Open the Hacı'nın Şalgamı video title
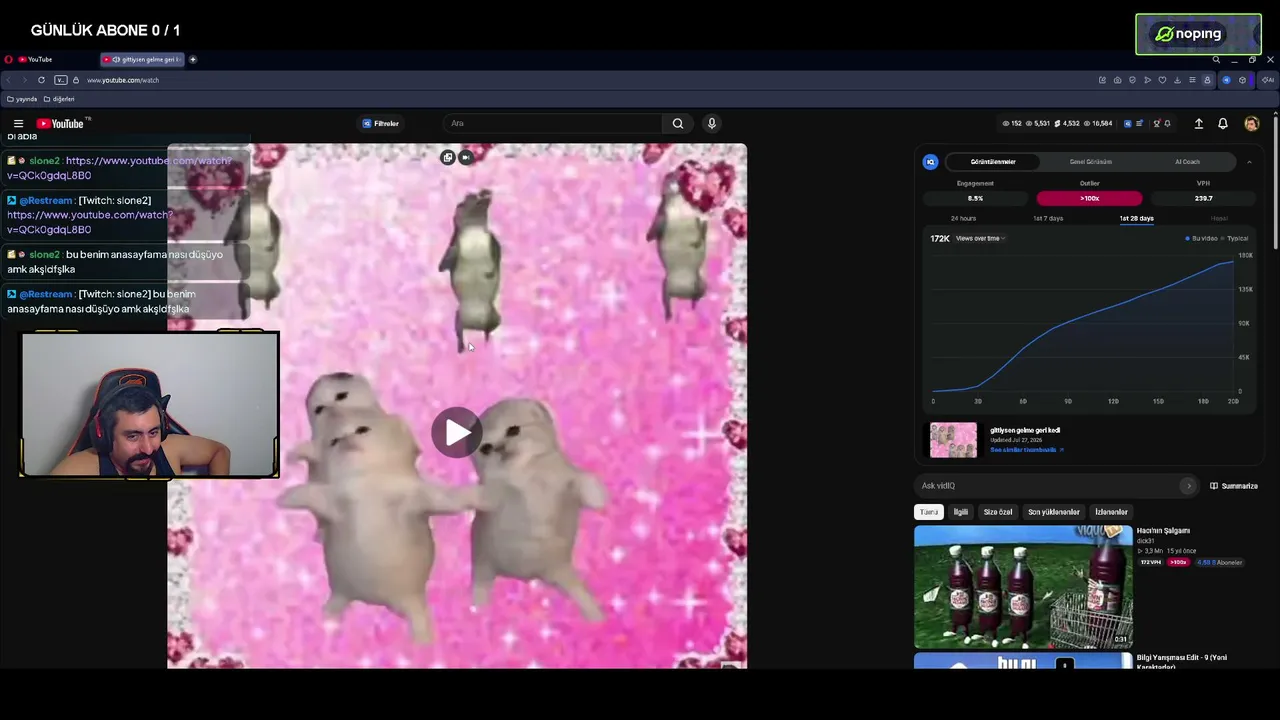 1163,531
